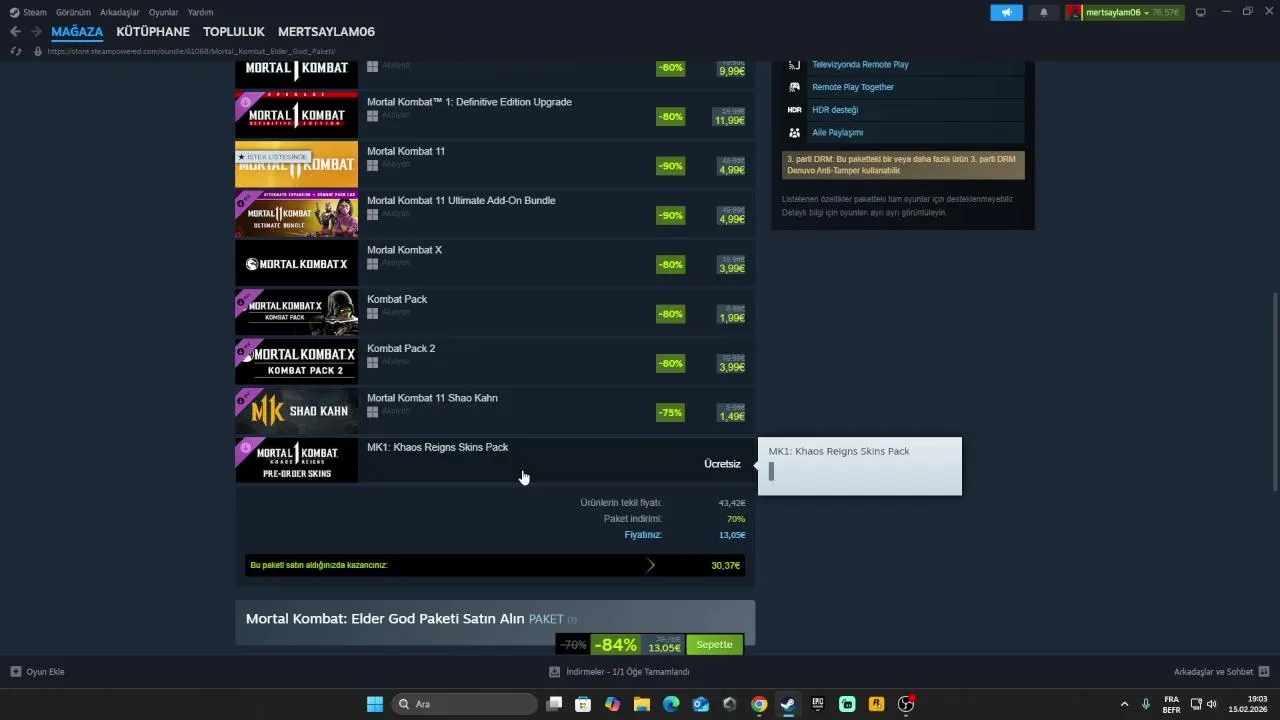Open the Oyunlar menu
The height and width of the screenshot is (720, 1280).
(164, 12)
